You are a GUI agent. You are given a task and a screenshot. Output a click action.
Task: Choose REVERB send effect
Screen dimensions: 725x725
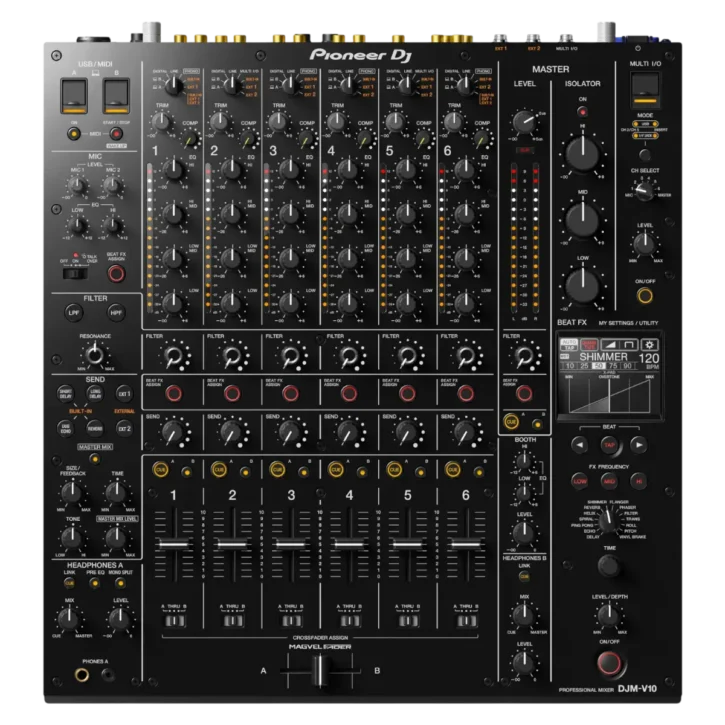click(x=95, y=429)
